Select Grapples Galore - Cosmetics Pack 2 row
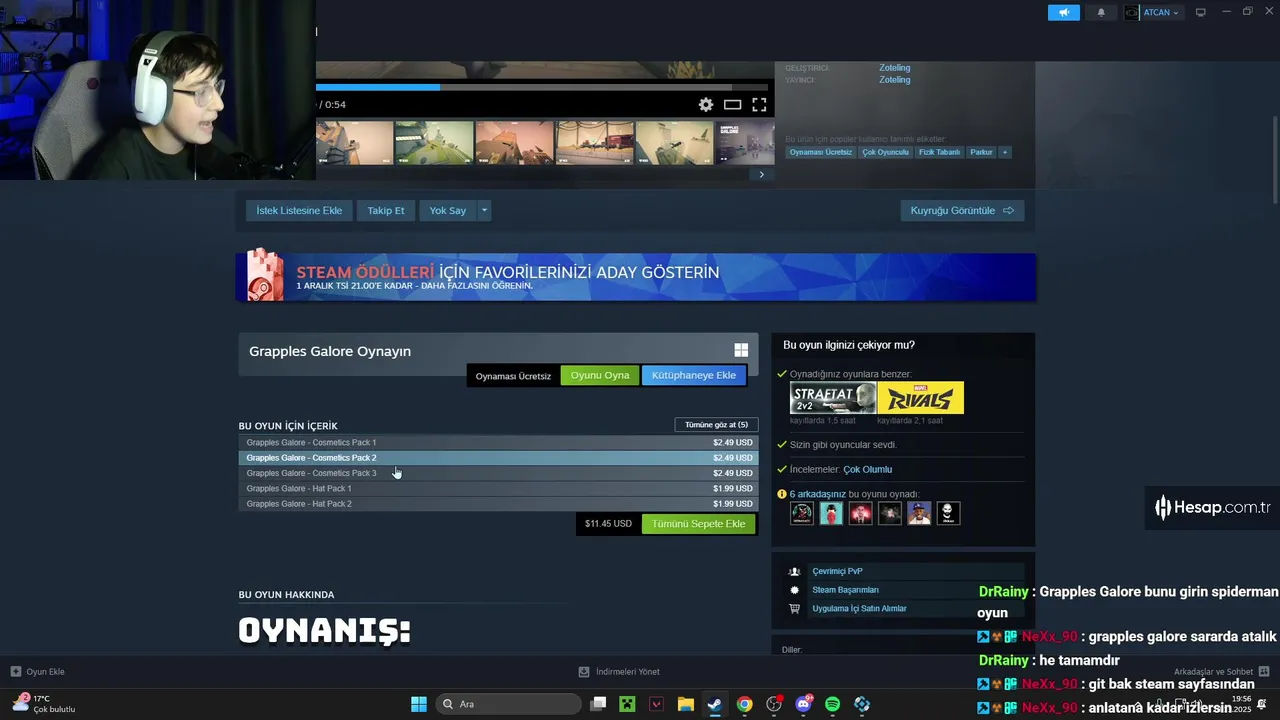The image size is (1280, 720). tap(498, 458)
